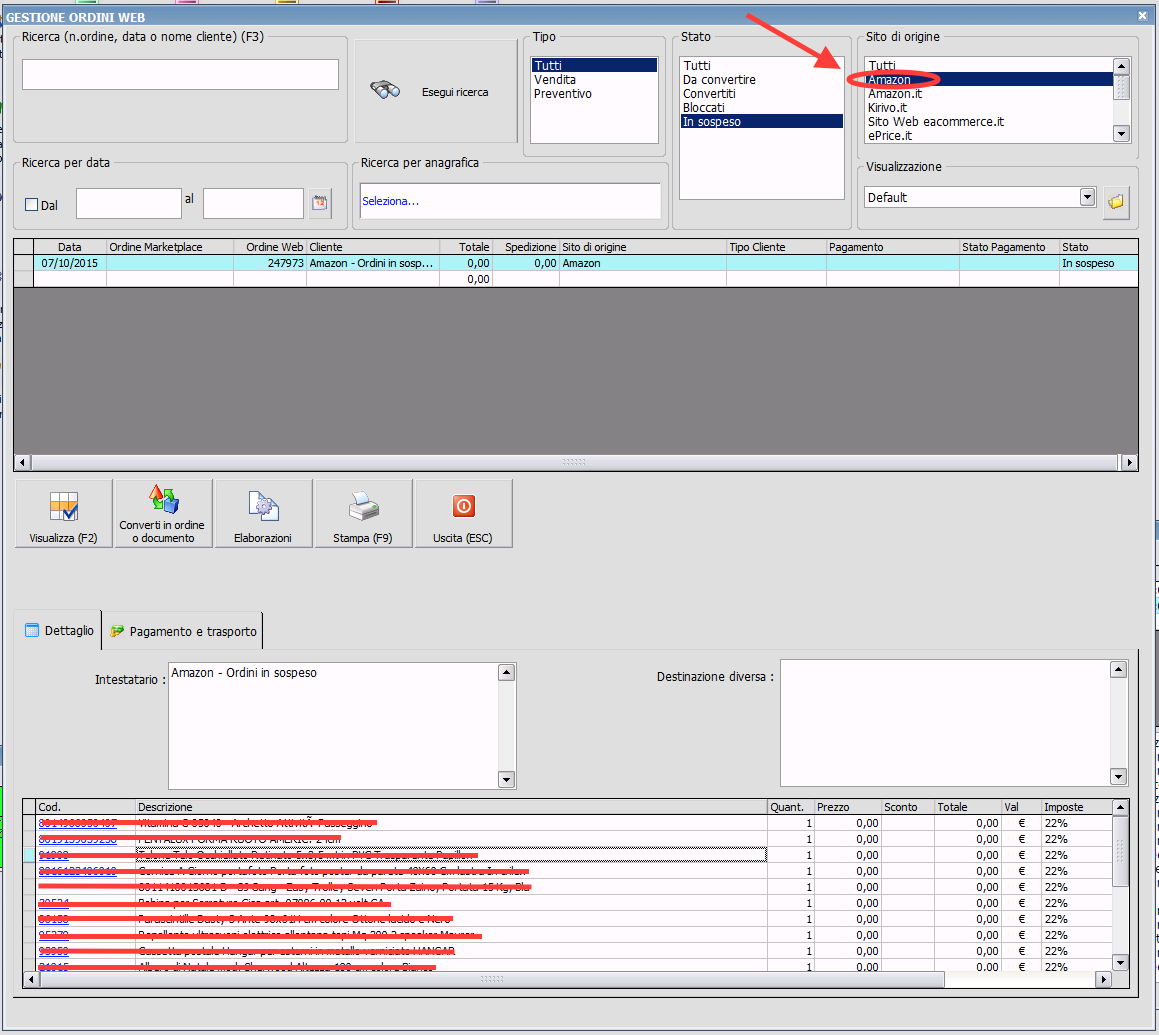1159x1035 pixels.
Task: Open the Elaborazioni gear icon button
Action: [263, 506]
